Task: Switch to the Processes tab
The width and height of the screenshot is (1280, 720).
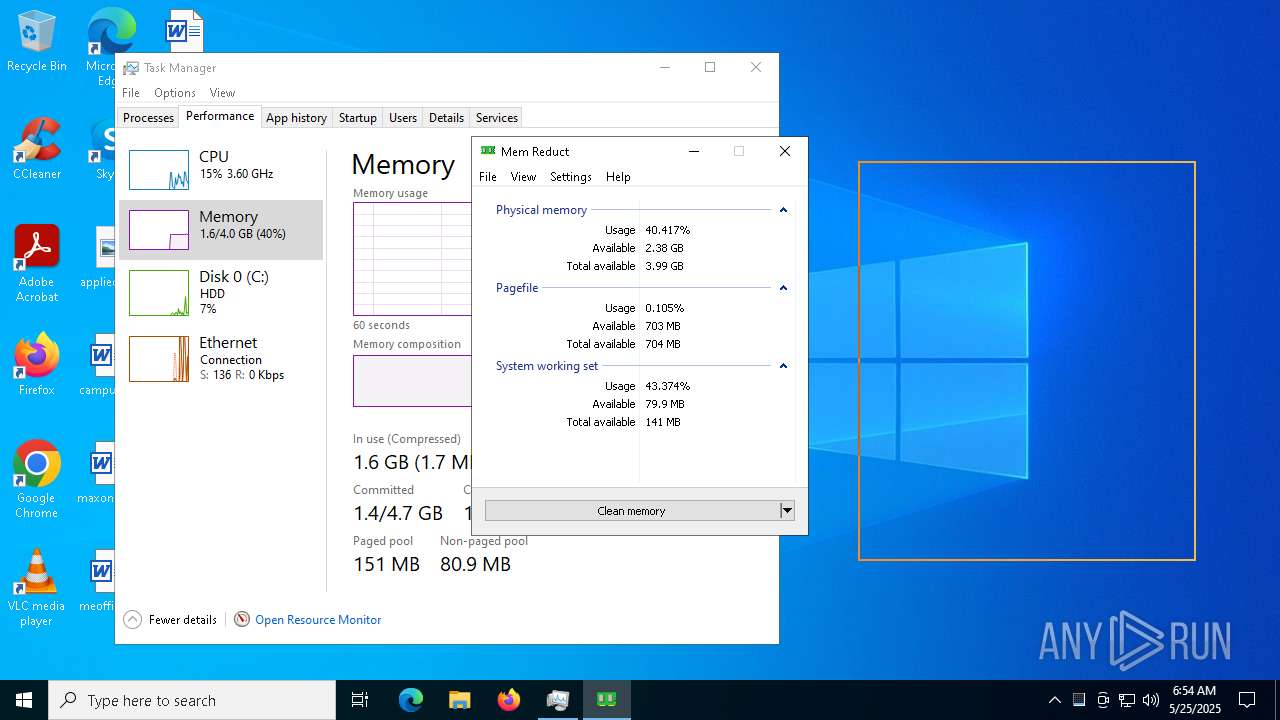Action: 148,118
